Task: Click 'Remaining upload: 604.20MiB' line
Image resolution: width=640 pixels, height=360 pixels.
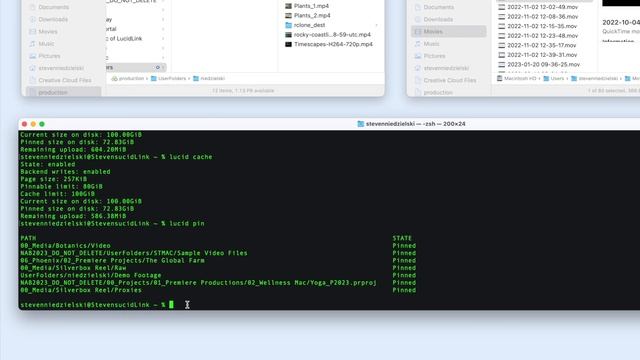Action: (73, 149)
